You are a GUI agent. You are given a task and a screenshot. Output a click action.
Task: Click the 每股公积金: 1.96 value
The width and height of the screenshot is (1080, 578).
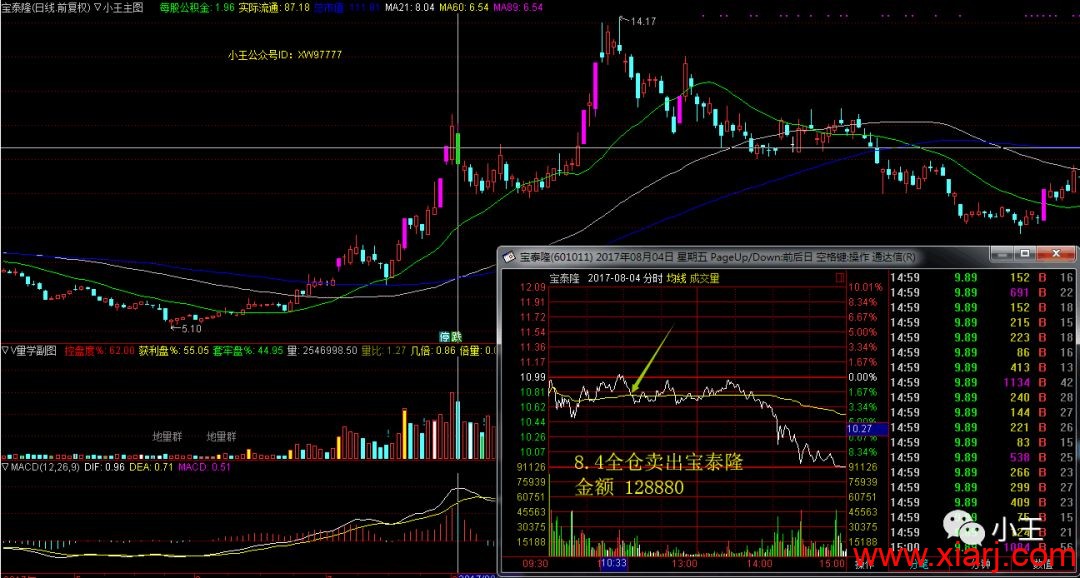(198, 7)
